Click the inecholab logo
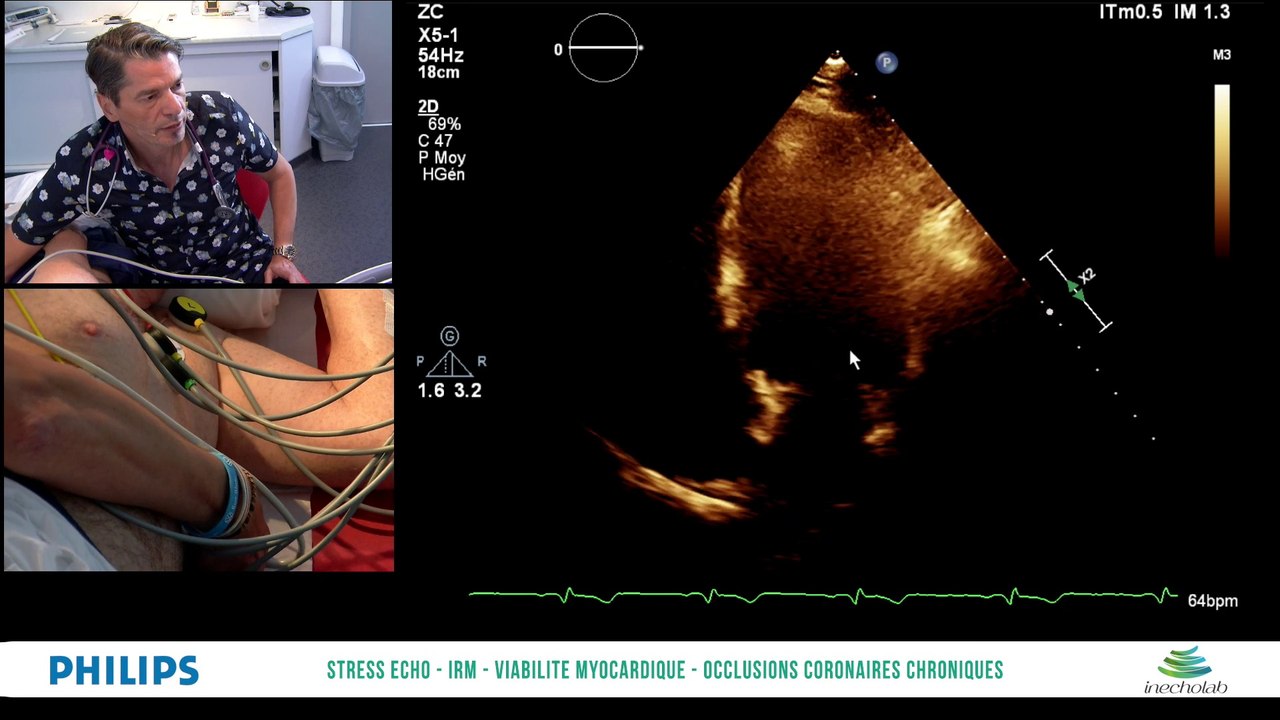The height and width of the screenshot is (720, 1280). (1185, 670)
